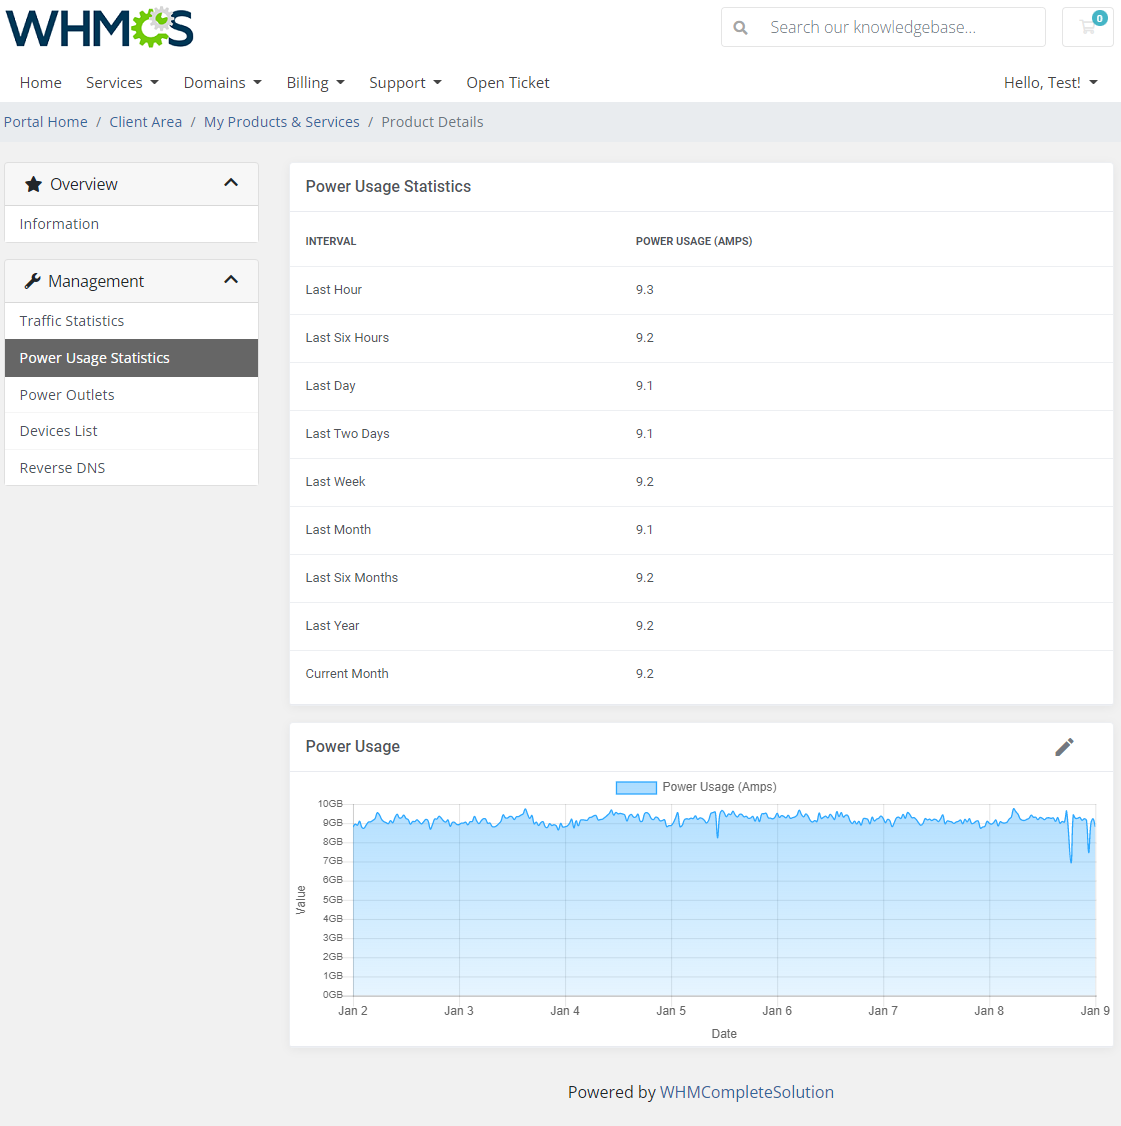Click the pencil edit icon in Power Usage

tap(1064, 747)
